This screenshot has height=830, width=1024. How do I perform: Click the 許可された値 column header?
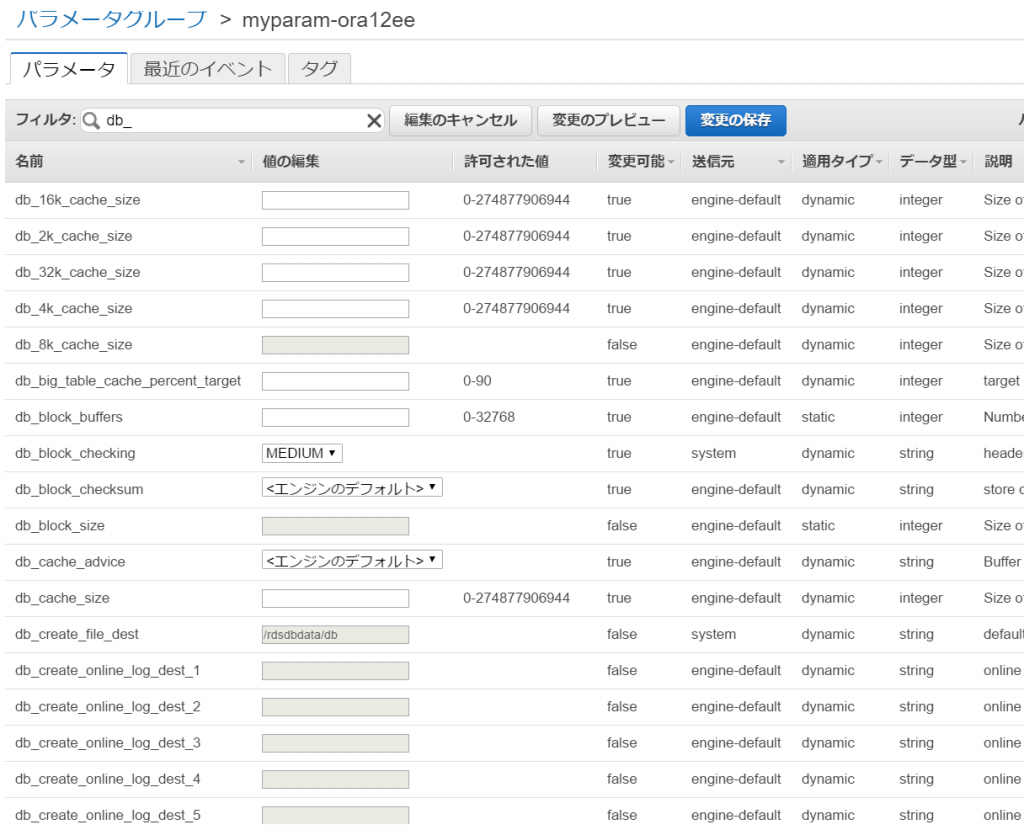tap(506, 161)
